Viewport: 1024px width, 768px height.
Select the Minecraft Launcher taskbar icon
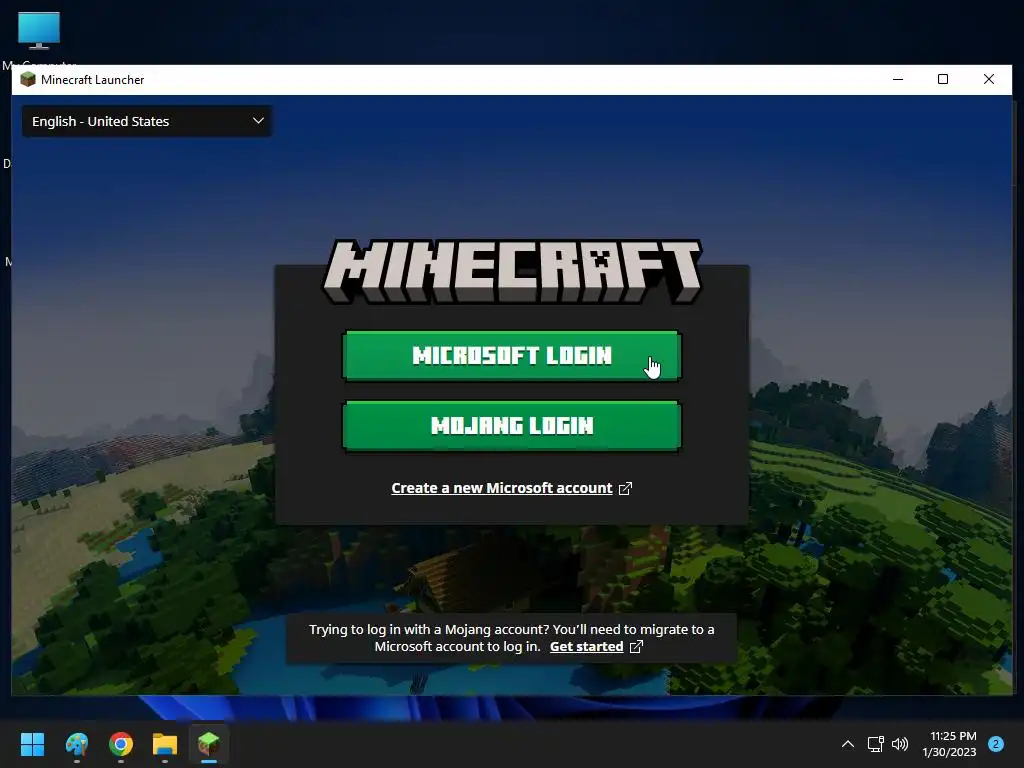coord(209,744)
